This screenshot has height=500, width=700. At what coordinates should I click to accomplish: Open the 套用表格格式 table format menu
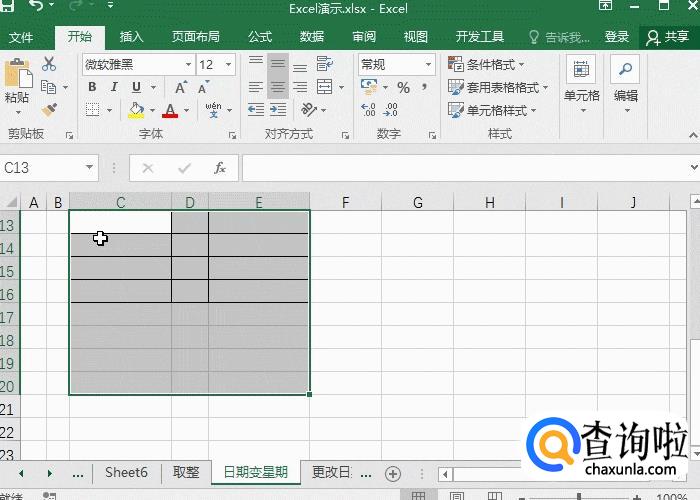498,87
